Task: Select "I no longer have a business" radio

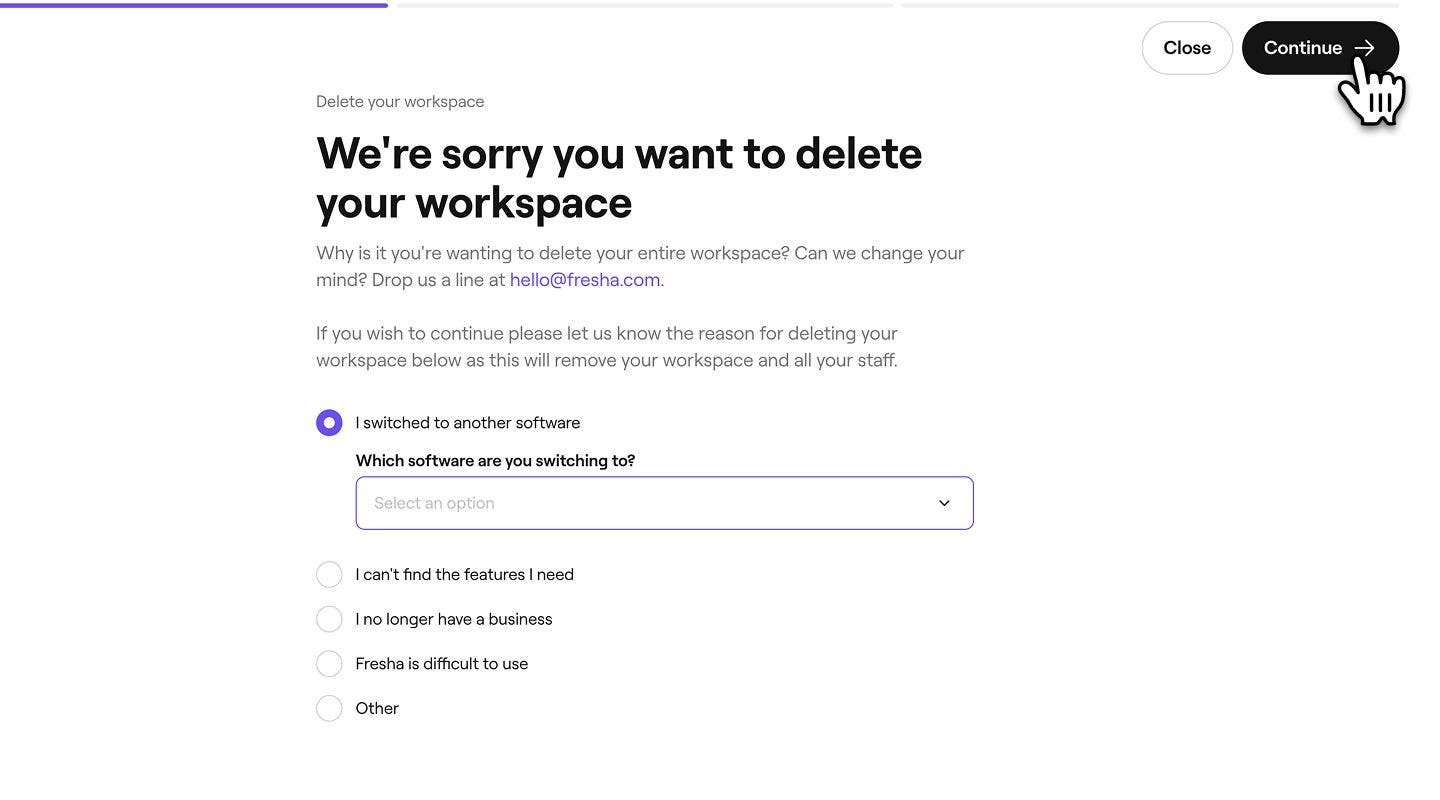Action: (x=329, y=619)
